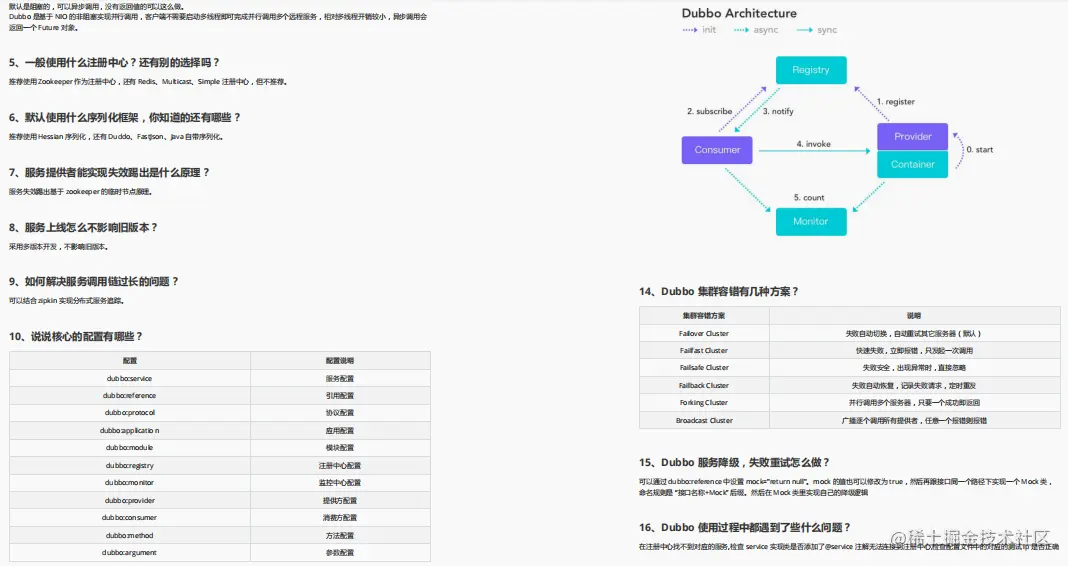Click the '3. notify' arrow label
Viewport: 1068px width, 566px height.
coord(778,111)
